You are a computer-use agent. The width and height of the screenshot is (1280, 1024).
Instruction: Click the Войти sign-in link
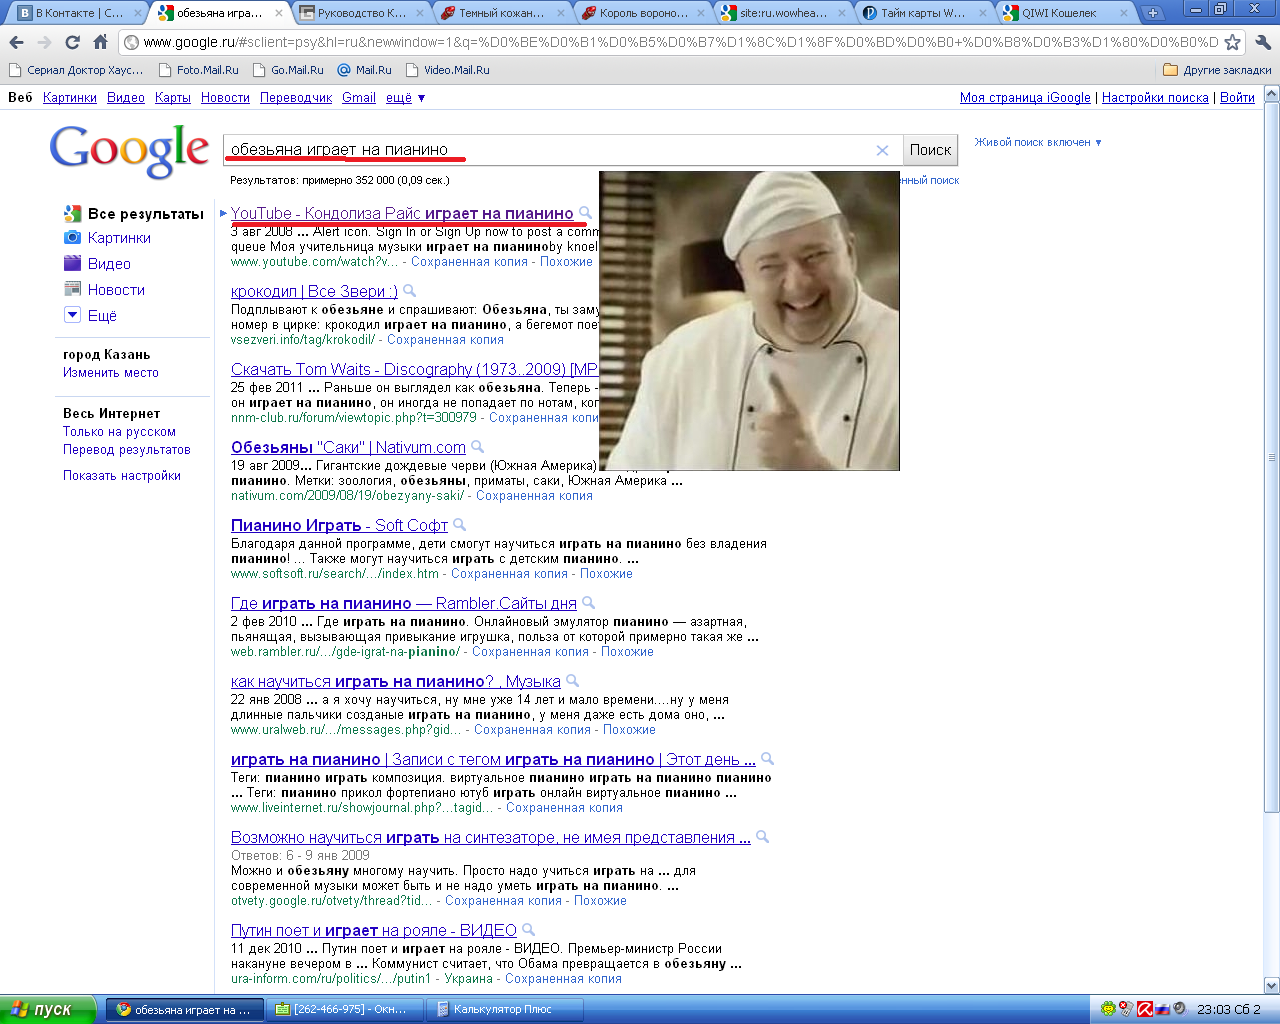tap(1237, 97)
